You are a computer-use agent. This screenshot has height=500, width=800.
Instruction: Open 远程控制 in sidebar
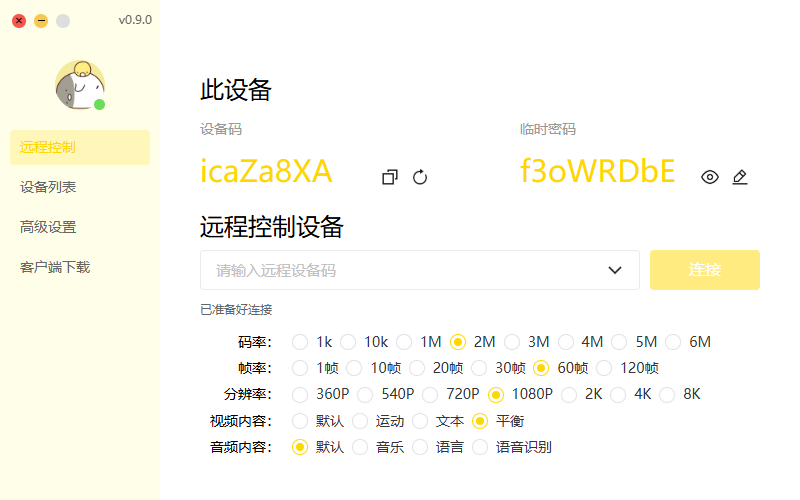click(x=80, y=147)
